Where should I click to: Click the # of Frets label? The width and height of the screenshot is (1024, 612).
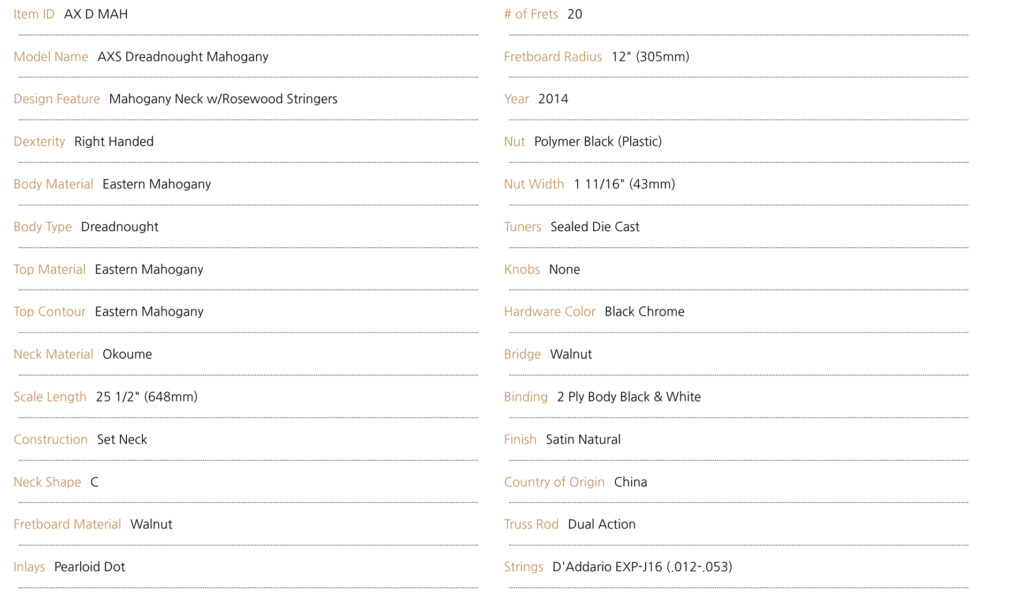531,15
